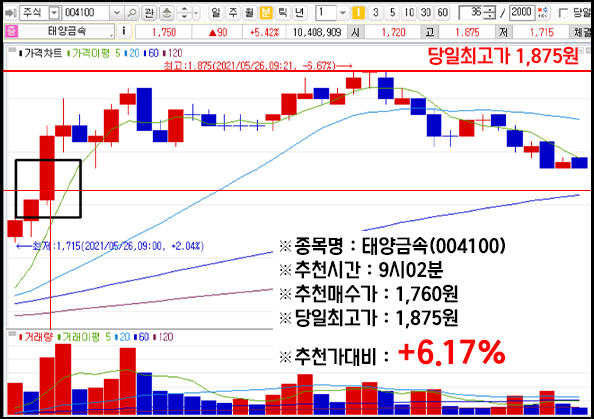This screenshot has width=594, height=419.
Task: Click volume MA 5 green legend
Action: coord(108,337)
